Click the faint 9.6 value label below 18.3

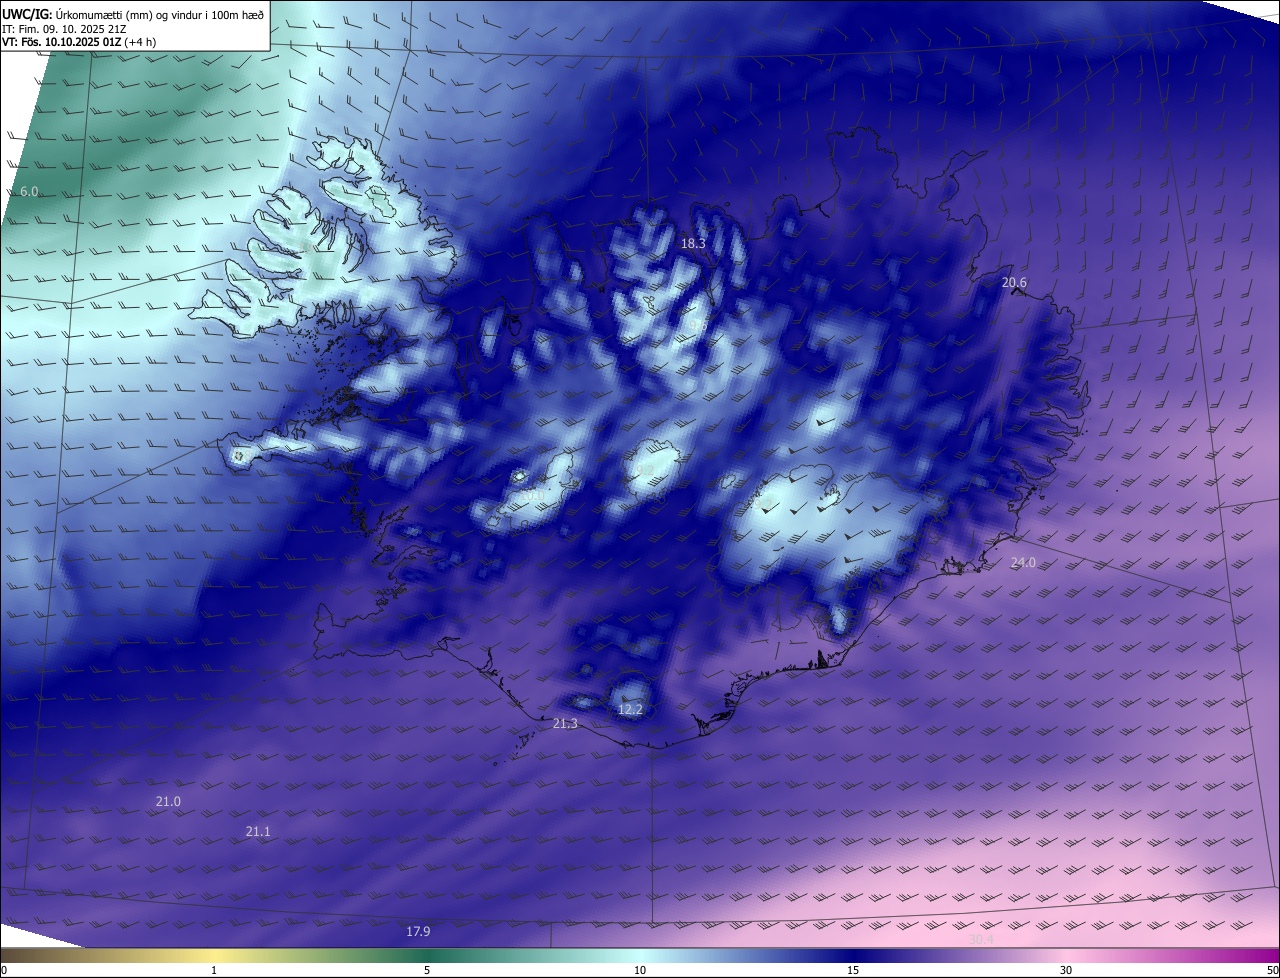[x=697, y=324]
